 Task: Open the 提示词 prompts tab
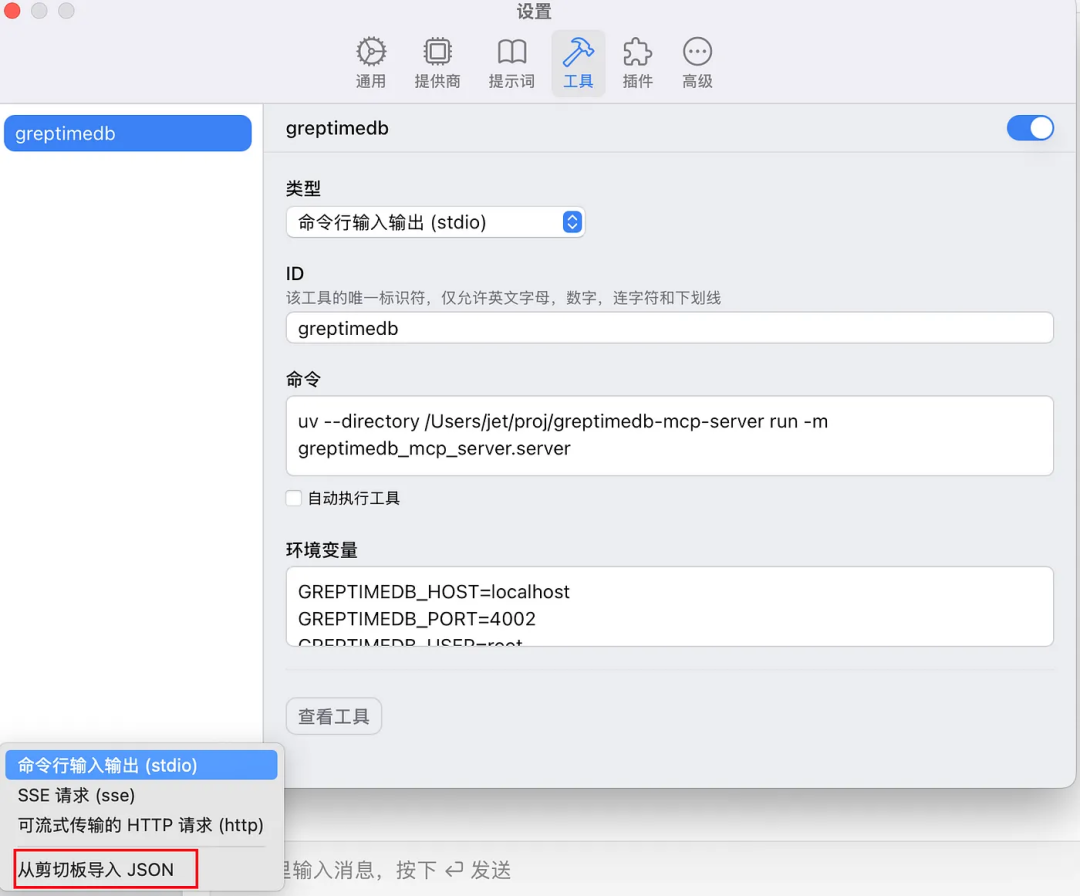[x=512, y=63]
